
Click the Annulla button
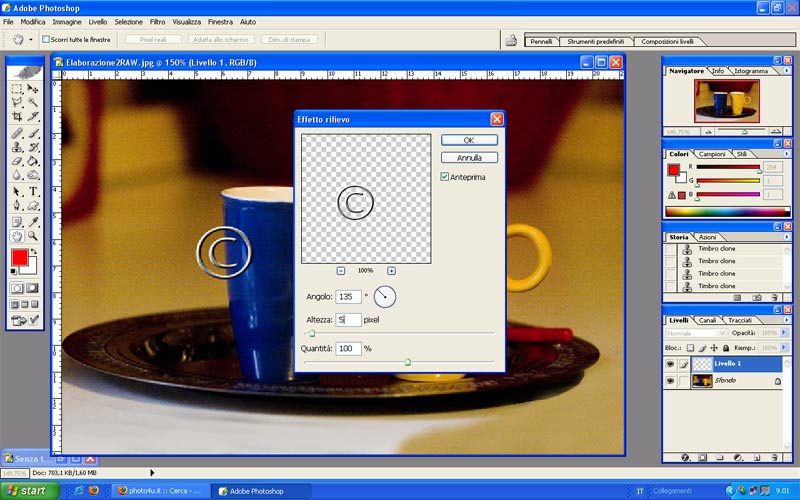468,158
